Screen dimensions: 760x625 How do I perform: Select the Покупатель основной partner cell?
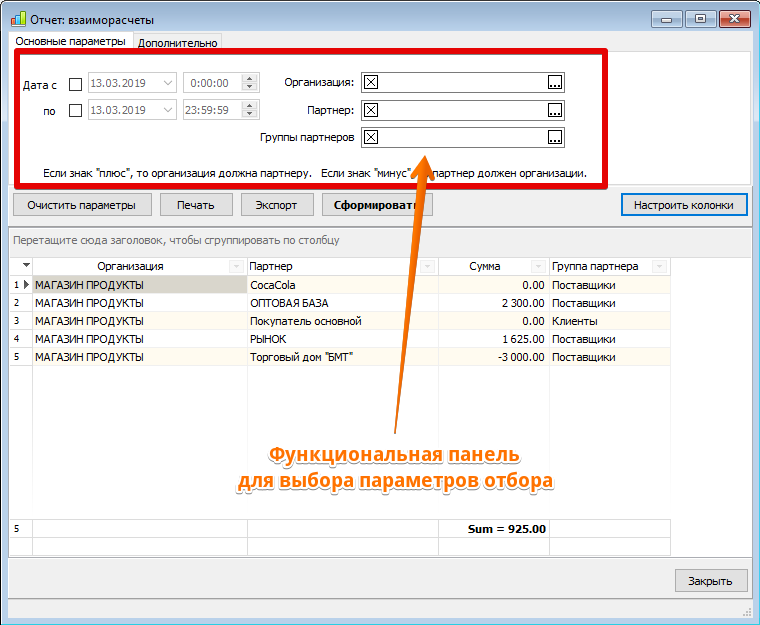coord(343,321)
